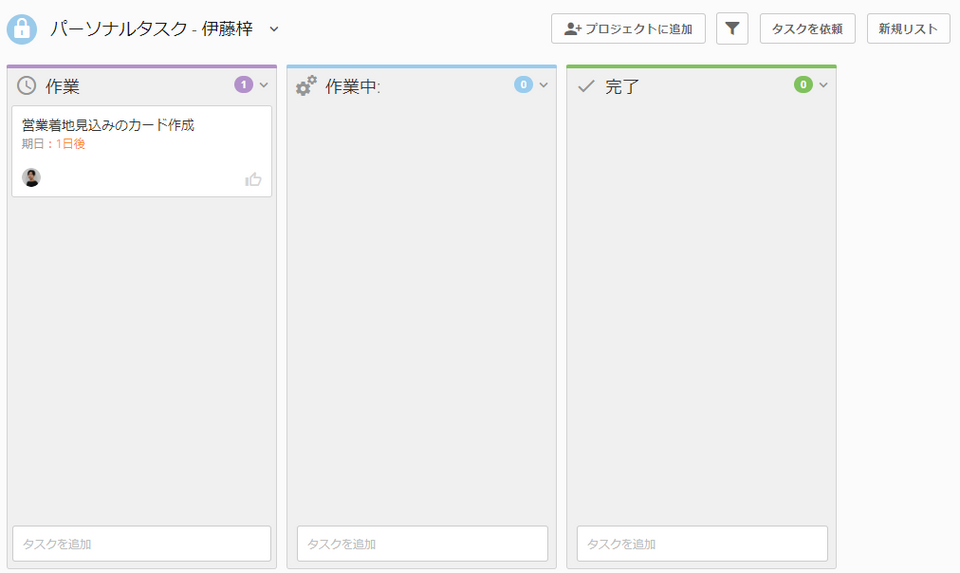960x573 pixels.
Task: Open the 作業 list menu chevron
Action: point(264,85)
